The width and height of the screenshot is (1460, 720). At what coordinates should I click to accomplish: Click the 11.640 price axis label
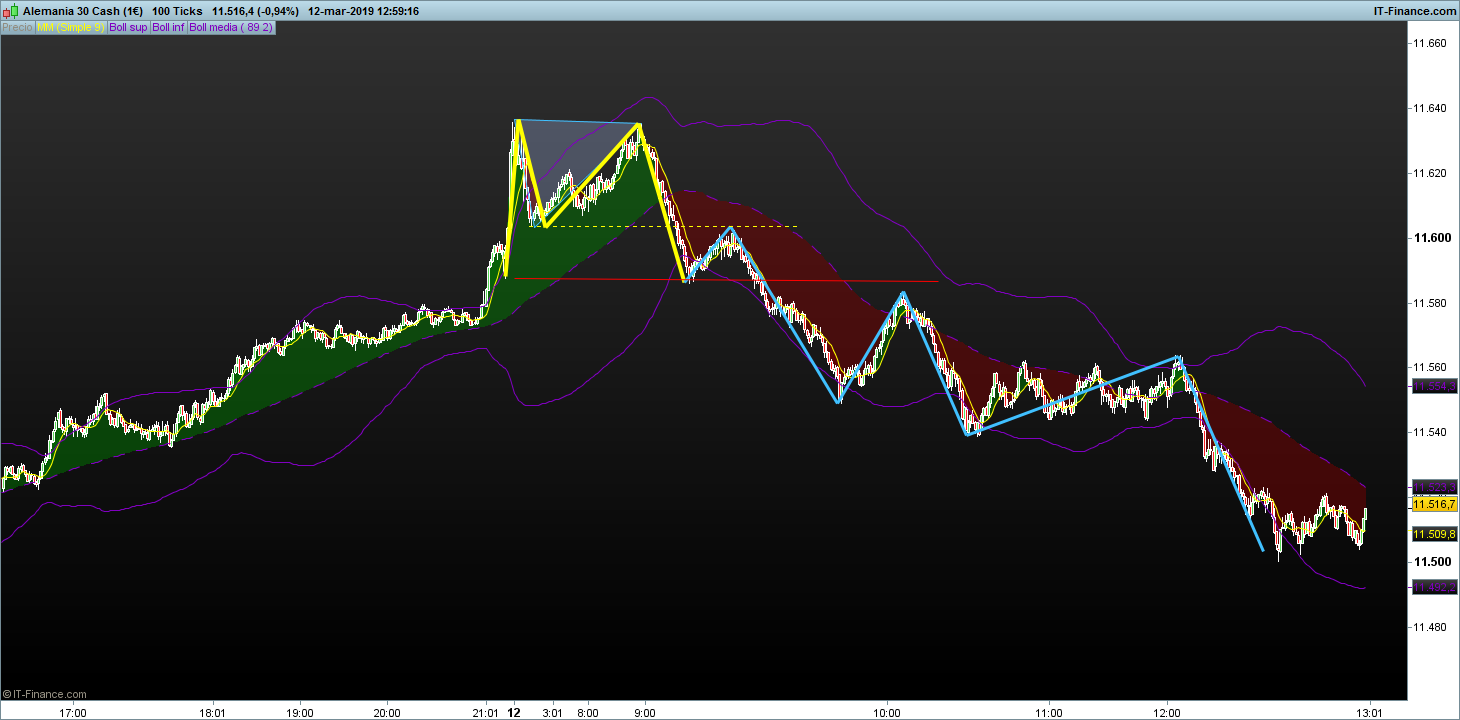1429,108
